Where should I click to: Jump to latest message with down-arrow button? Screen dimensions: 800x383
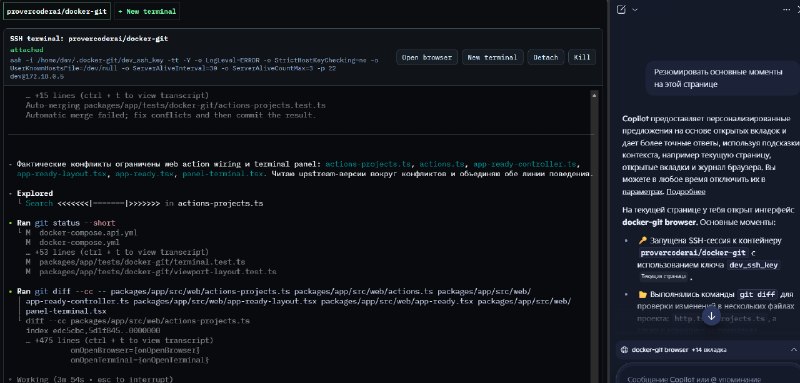pos(711,316)
